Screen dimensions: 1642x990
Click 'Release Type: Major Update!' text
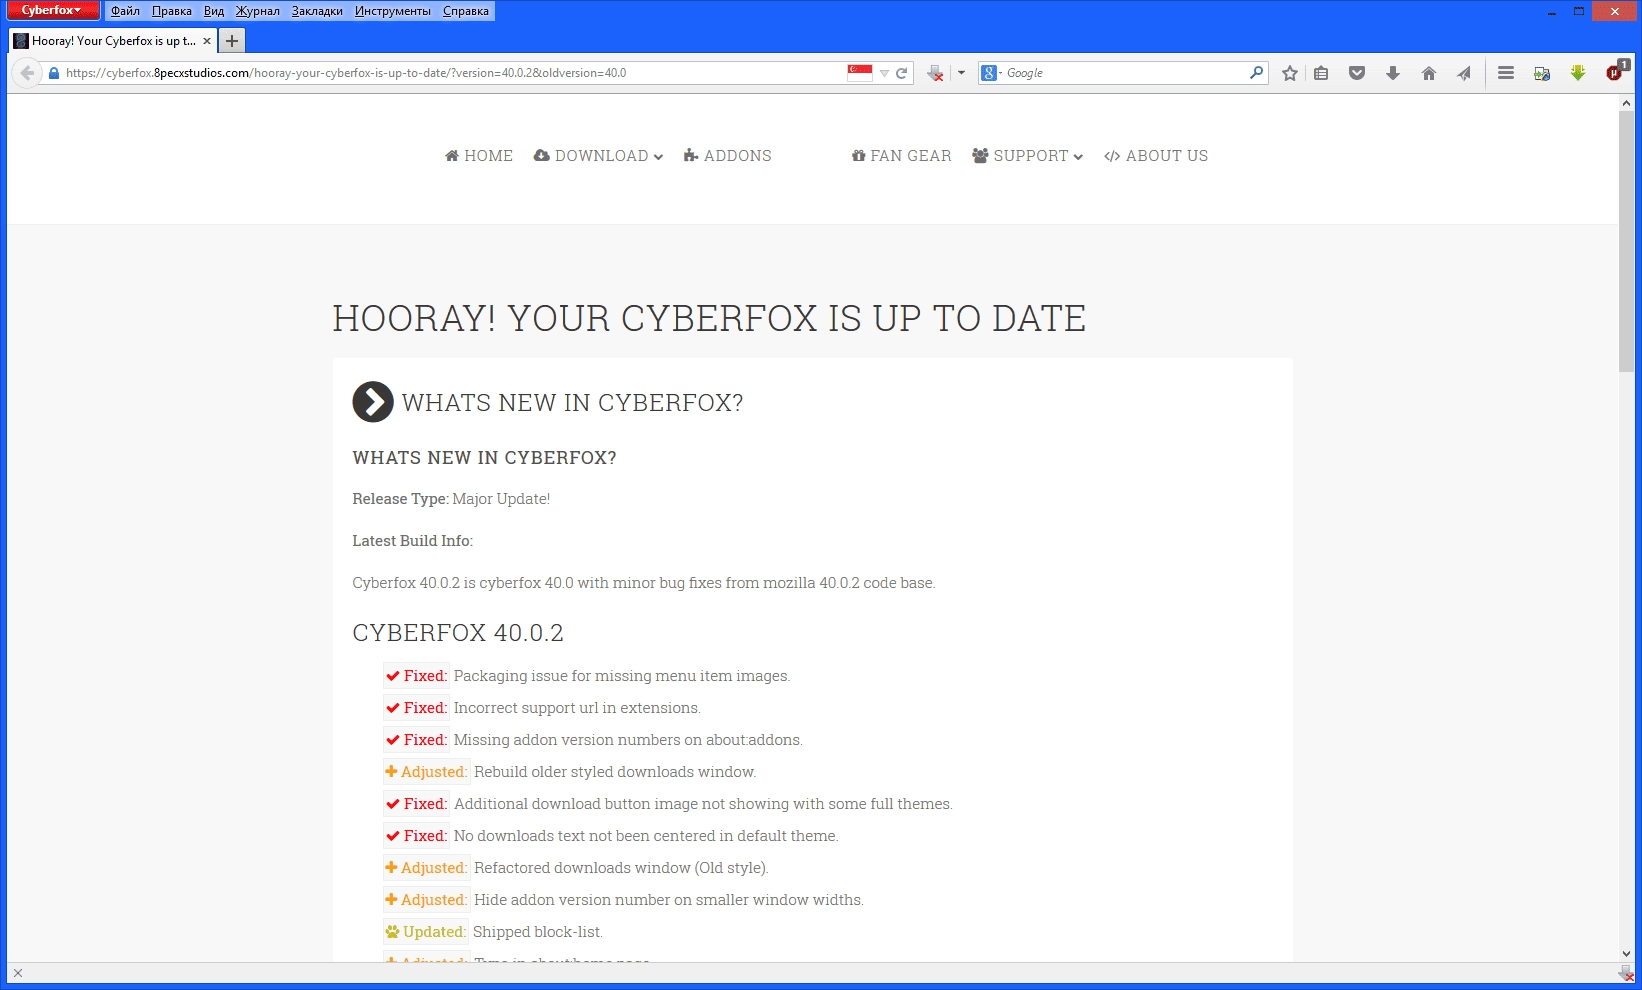tap(451, 499)
